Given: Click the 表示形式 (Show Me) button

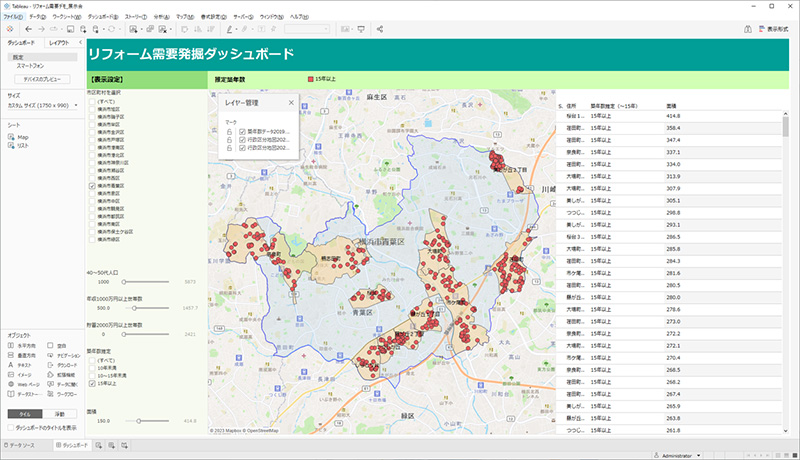Looking at the screenshot, I should 774,29.
